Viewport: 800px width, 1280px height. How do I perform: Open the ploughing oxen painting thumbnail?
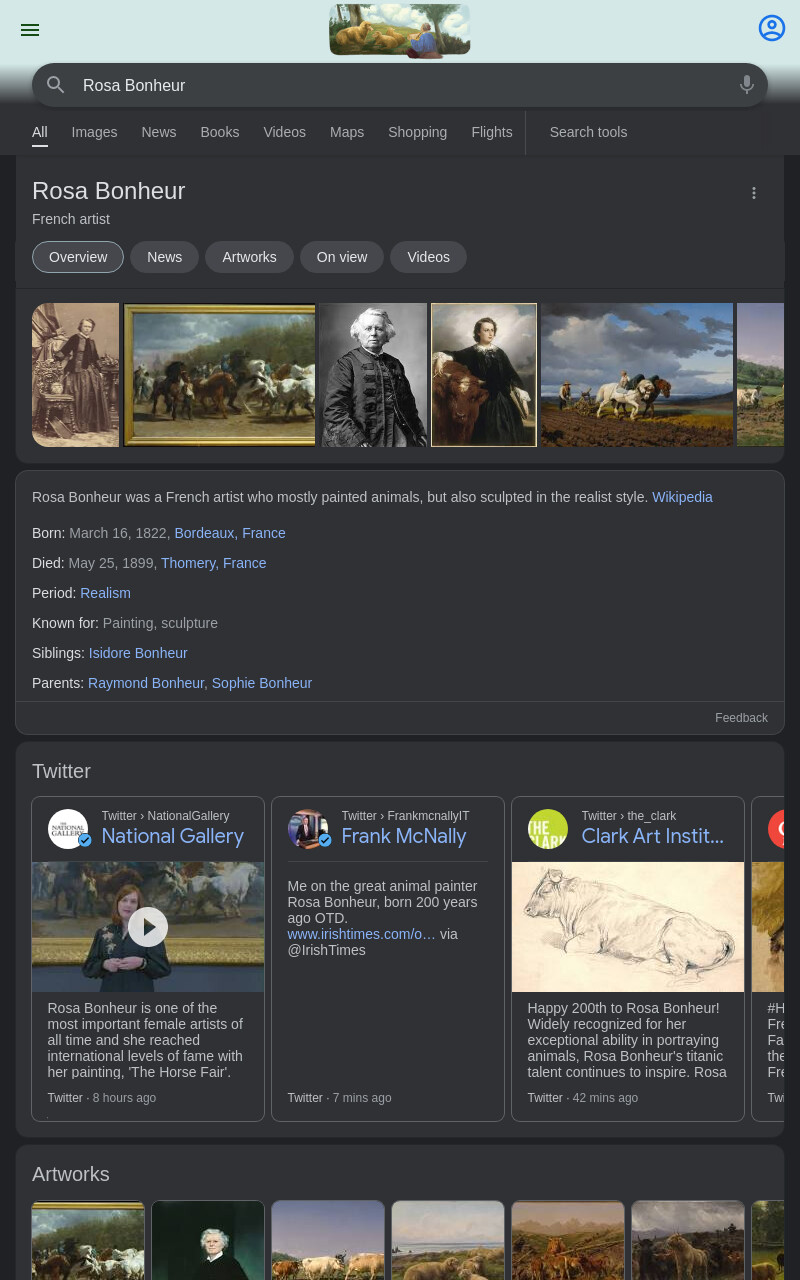(x=637, y=375)
